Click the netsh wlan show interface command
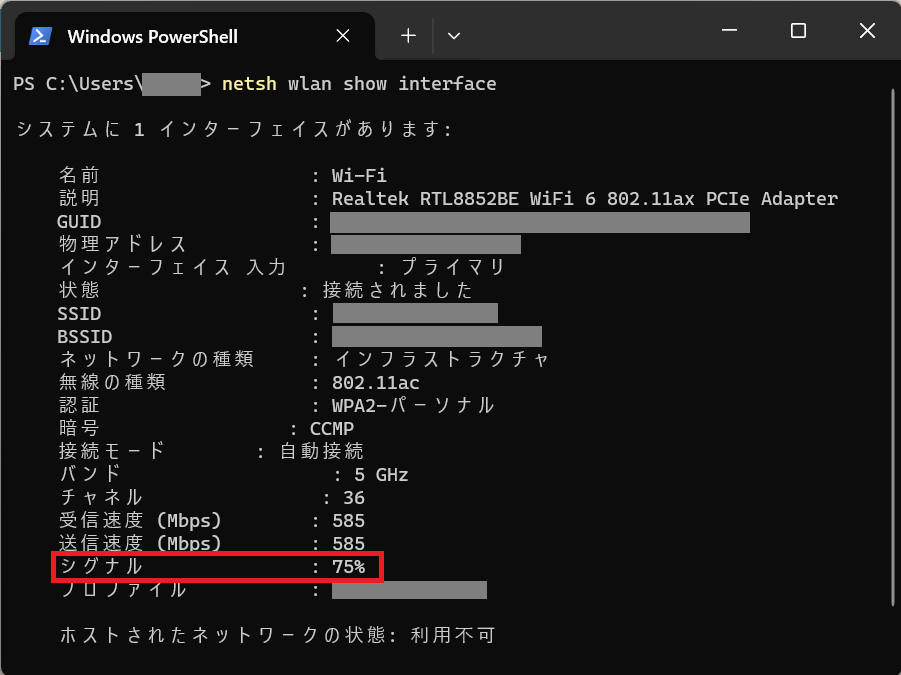The image size is (901, 675). tap(358, 84)
